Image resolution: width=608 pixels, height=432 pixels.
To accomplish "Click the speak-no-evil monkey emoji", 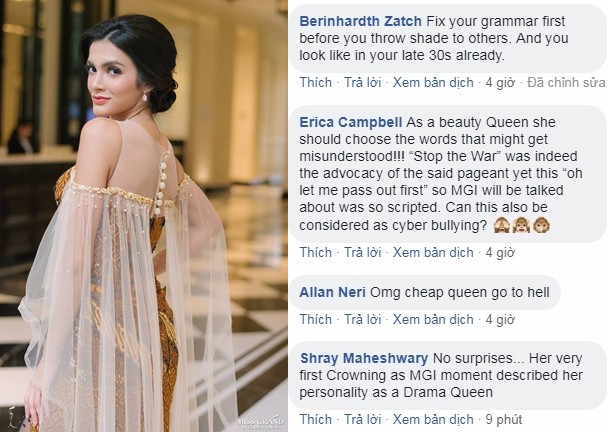I will (542, 225).
